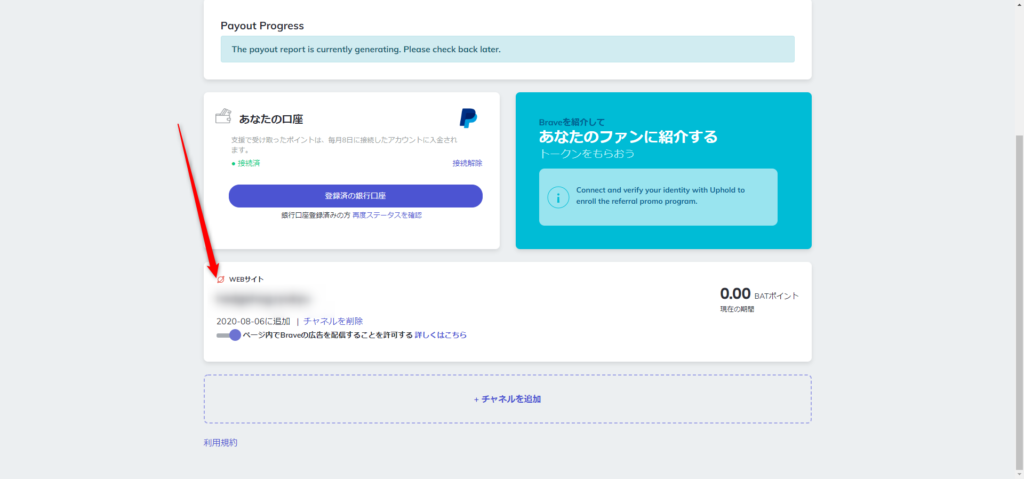
Task: Click the あなたのファンに紹介する heading
Action: [628, 137]
